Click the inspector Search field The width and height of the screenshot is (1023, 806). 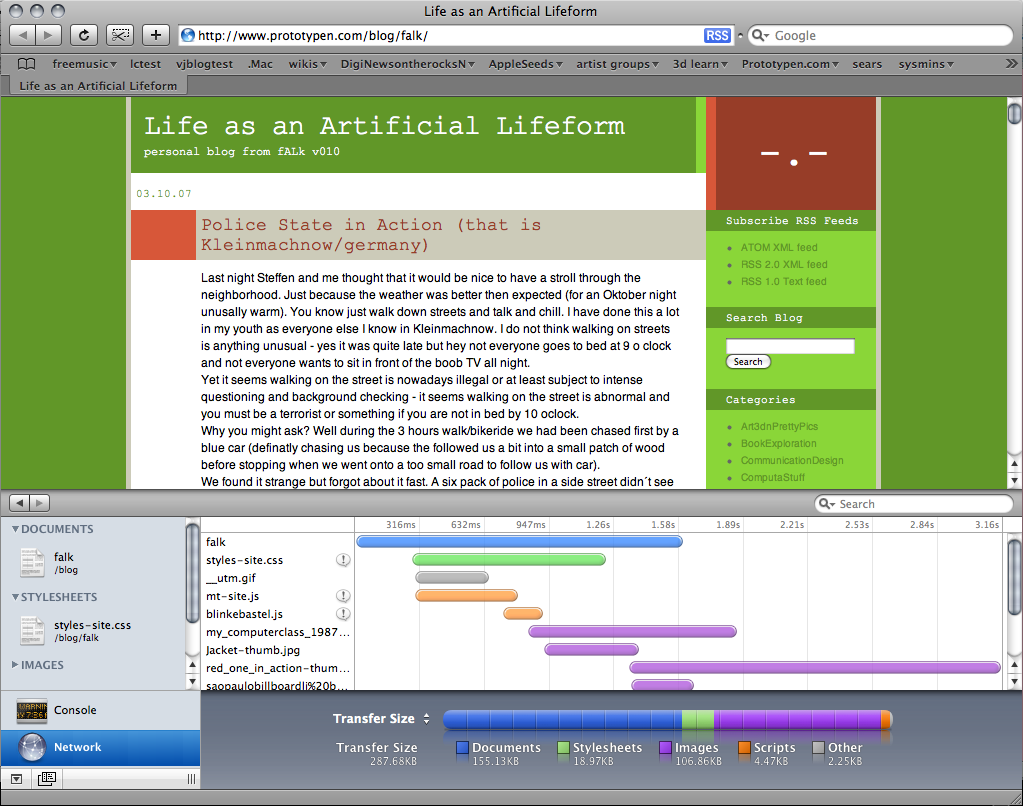(x=914, y=504)
